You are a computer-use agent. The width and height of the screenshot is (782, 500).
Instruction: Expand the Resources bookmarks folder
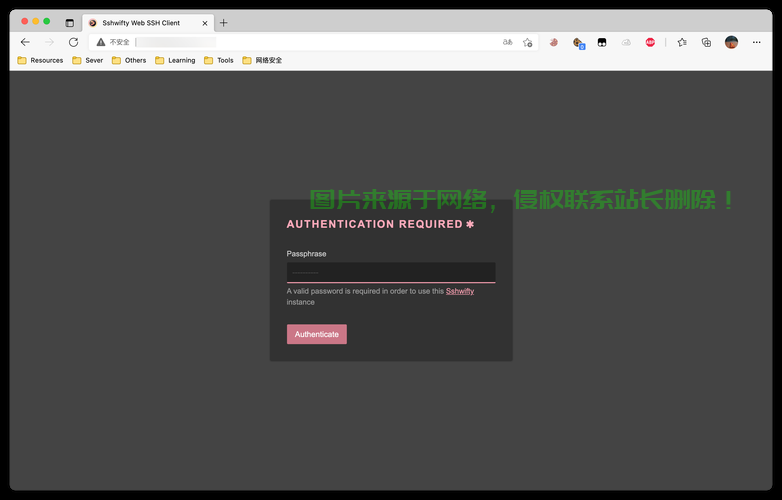click(x=40, y=60)
